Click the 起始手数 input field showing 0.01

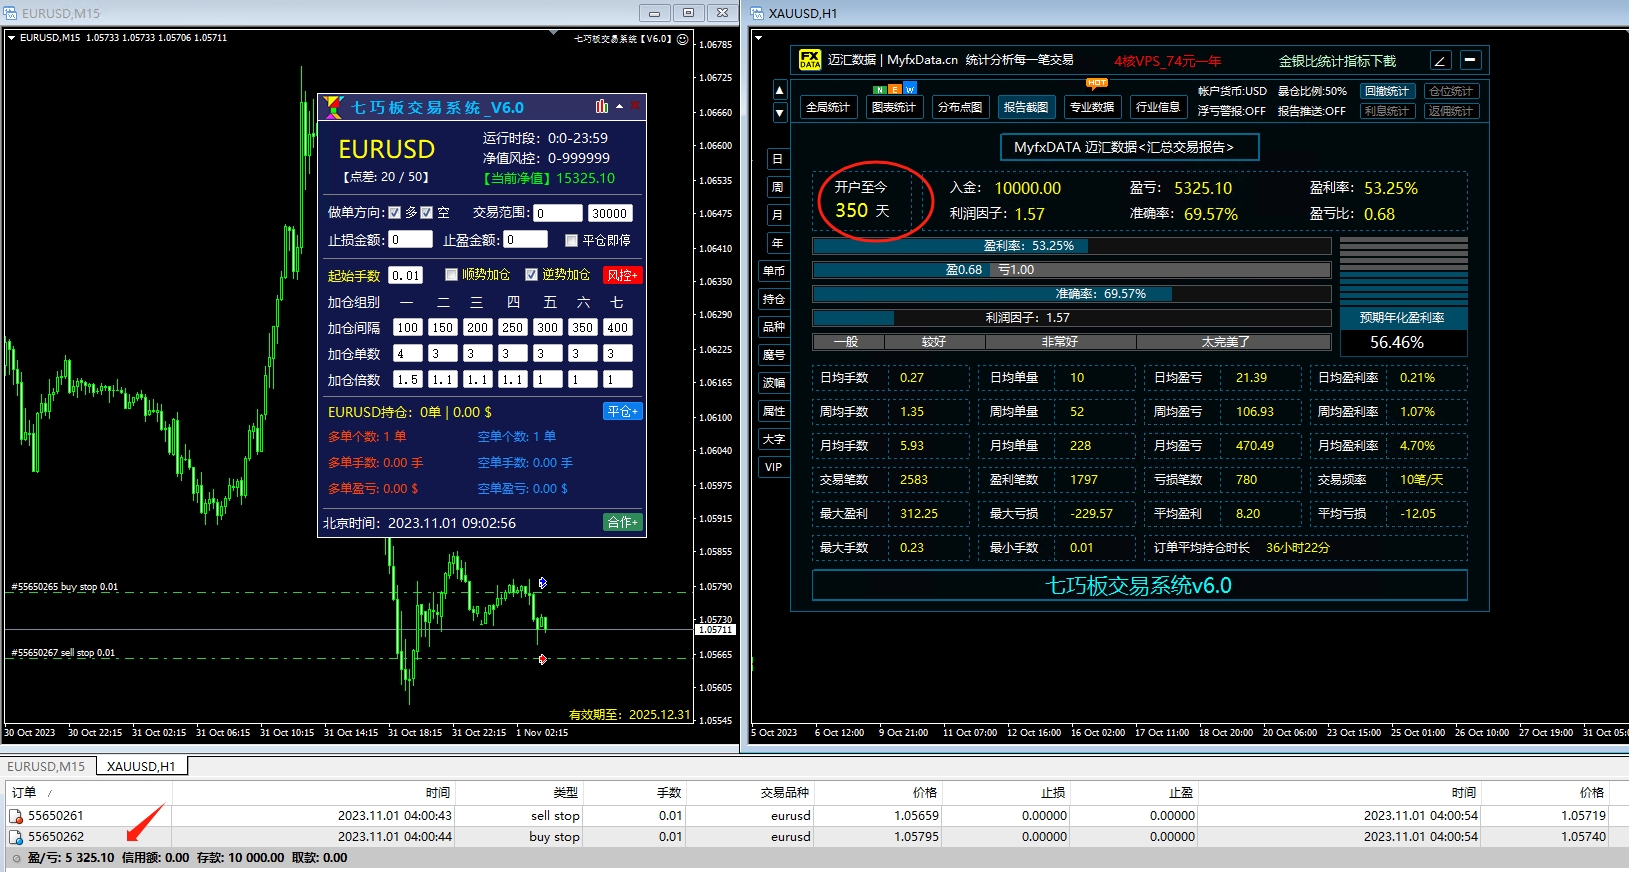coord(406,275)
